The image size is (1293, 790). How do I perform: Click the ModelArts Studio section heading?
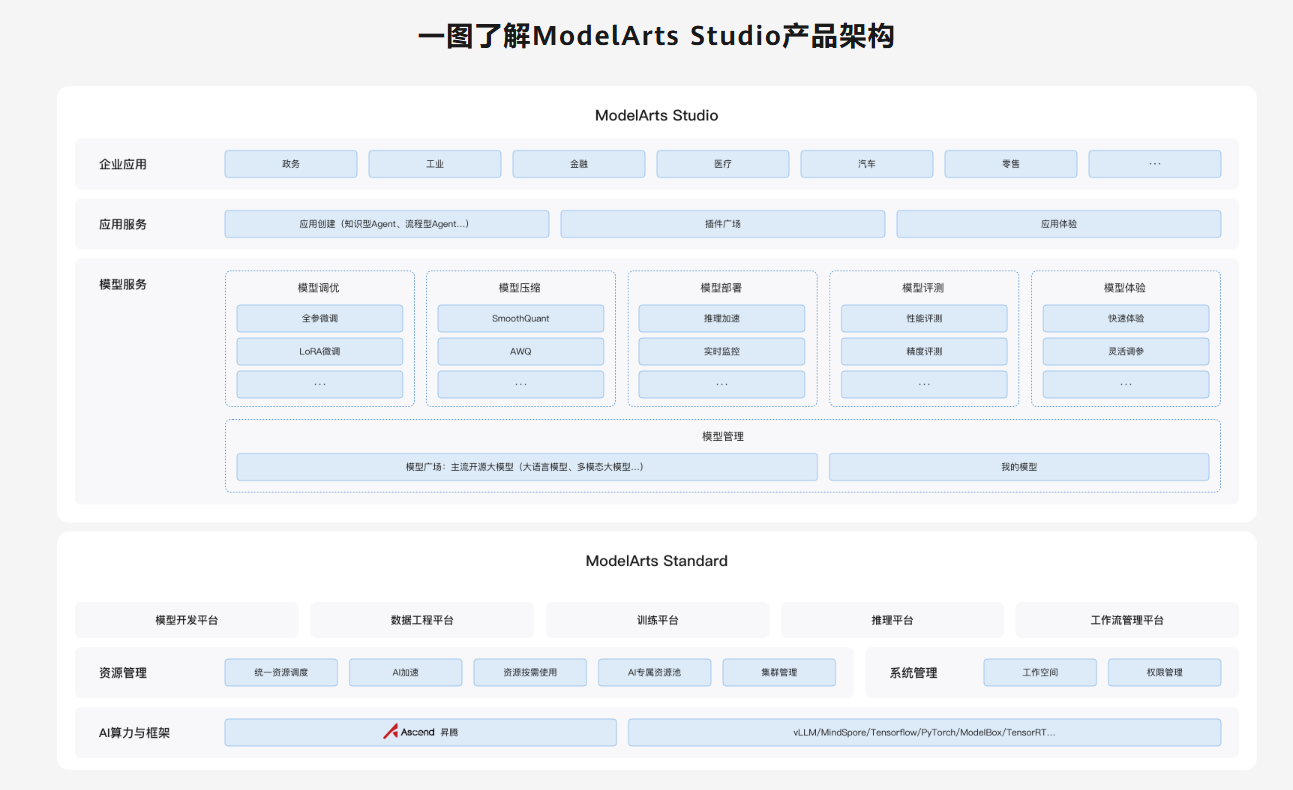click(657, 115)
